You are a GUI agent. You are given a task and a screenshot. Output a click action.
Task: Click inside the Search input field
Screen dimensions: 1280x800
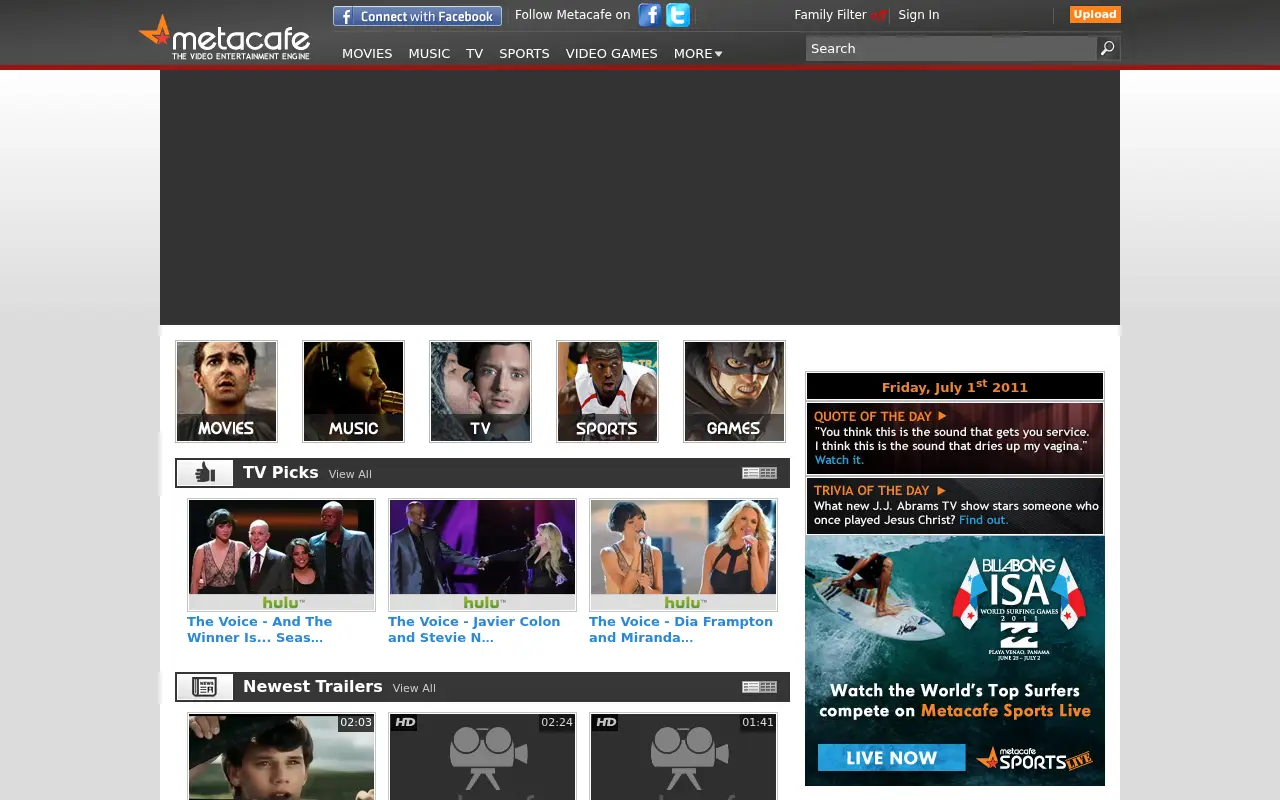(x=951, y=48)
